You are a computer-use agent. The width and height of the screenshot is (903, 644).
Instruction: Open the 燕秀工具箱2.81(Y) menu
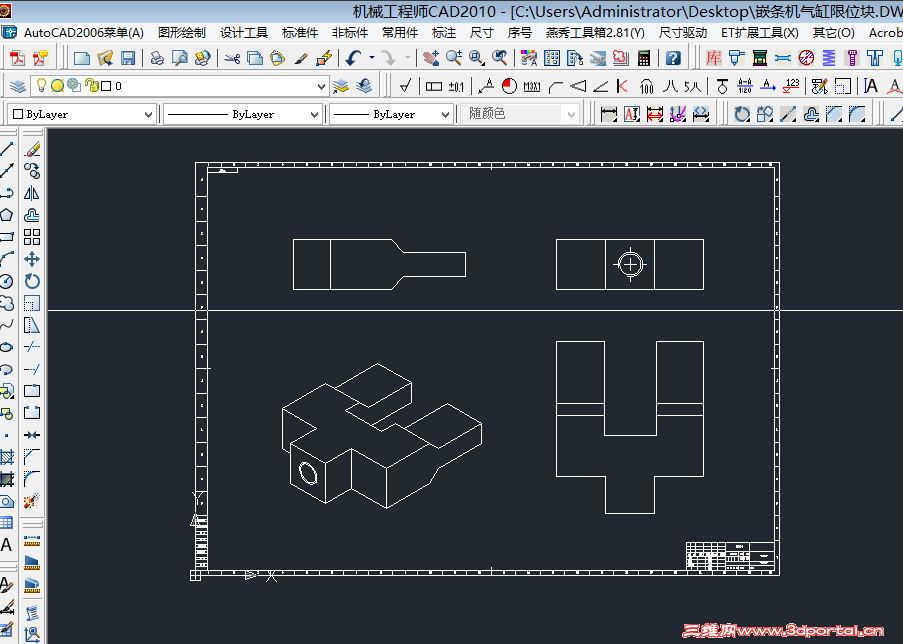pos(595,33)
